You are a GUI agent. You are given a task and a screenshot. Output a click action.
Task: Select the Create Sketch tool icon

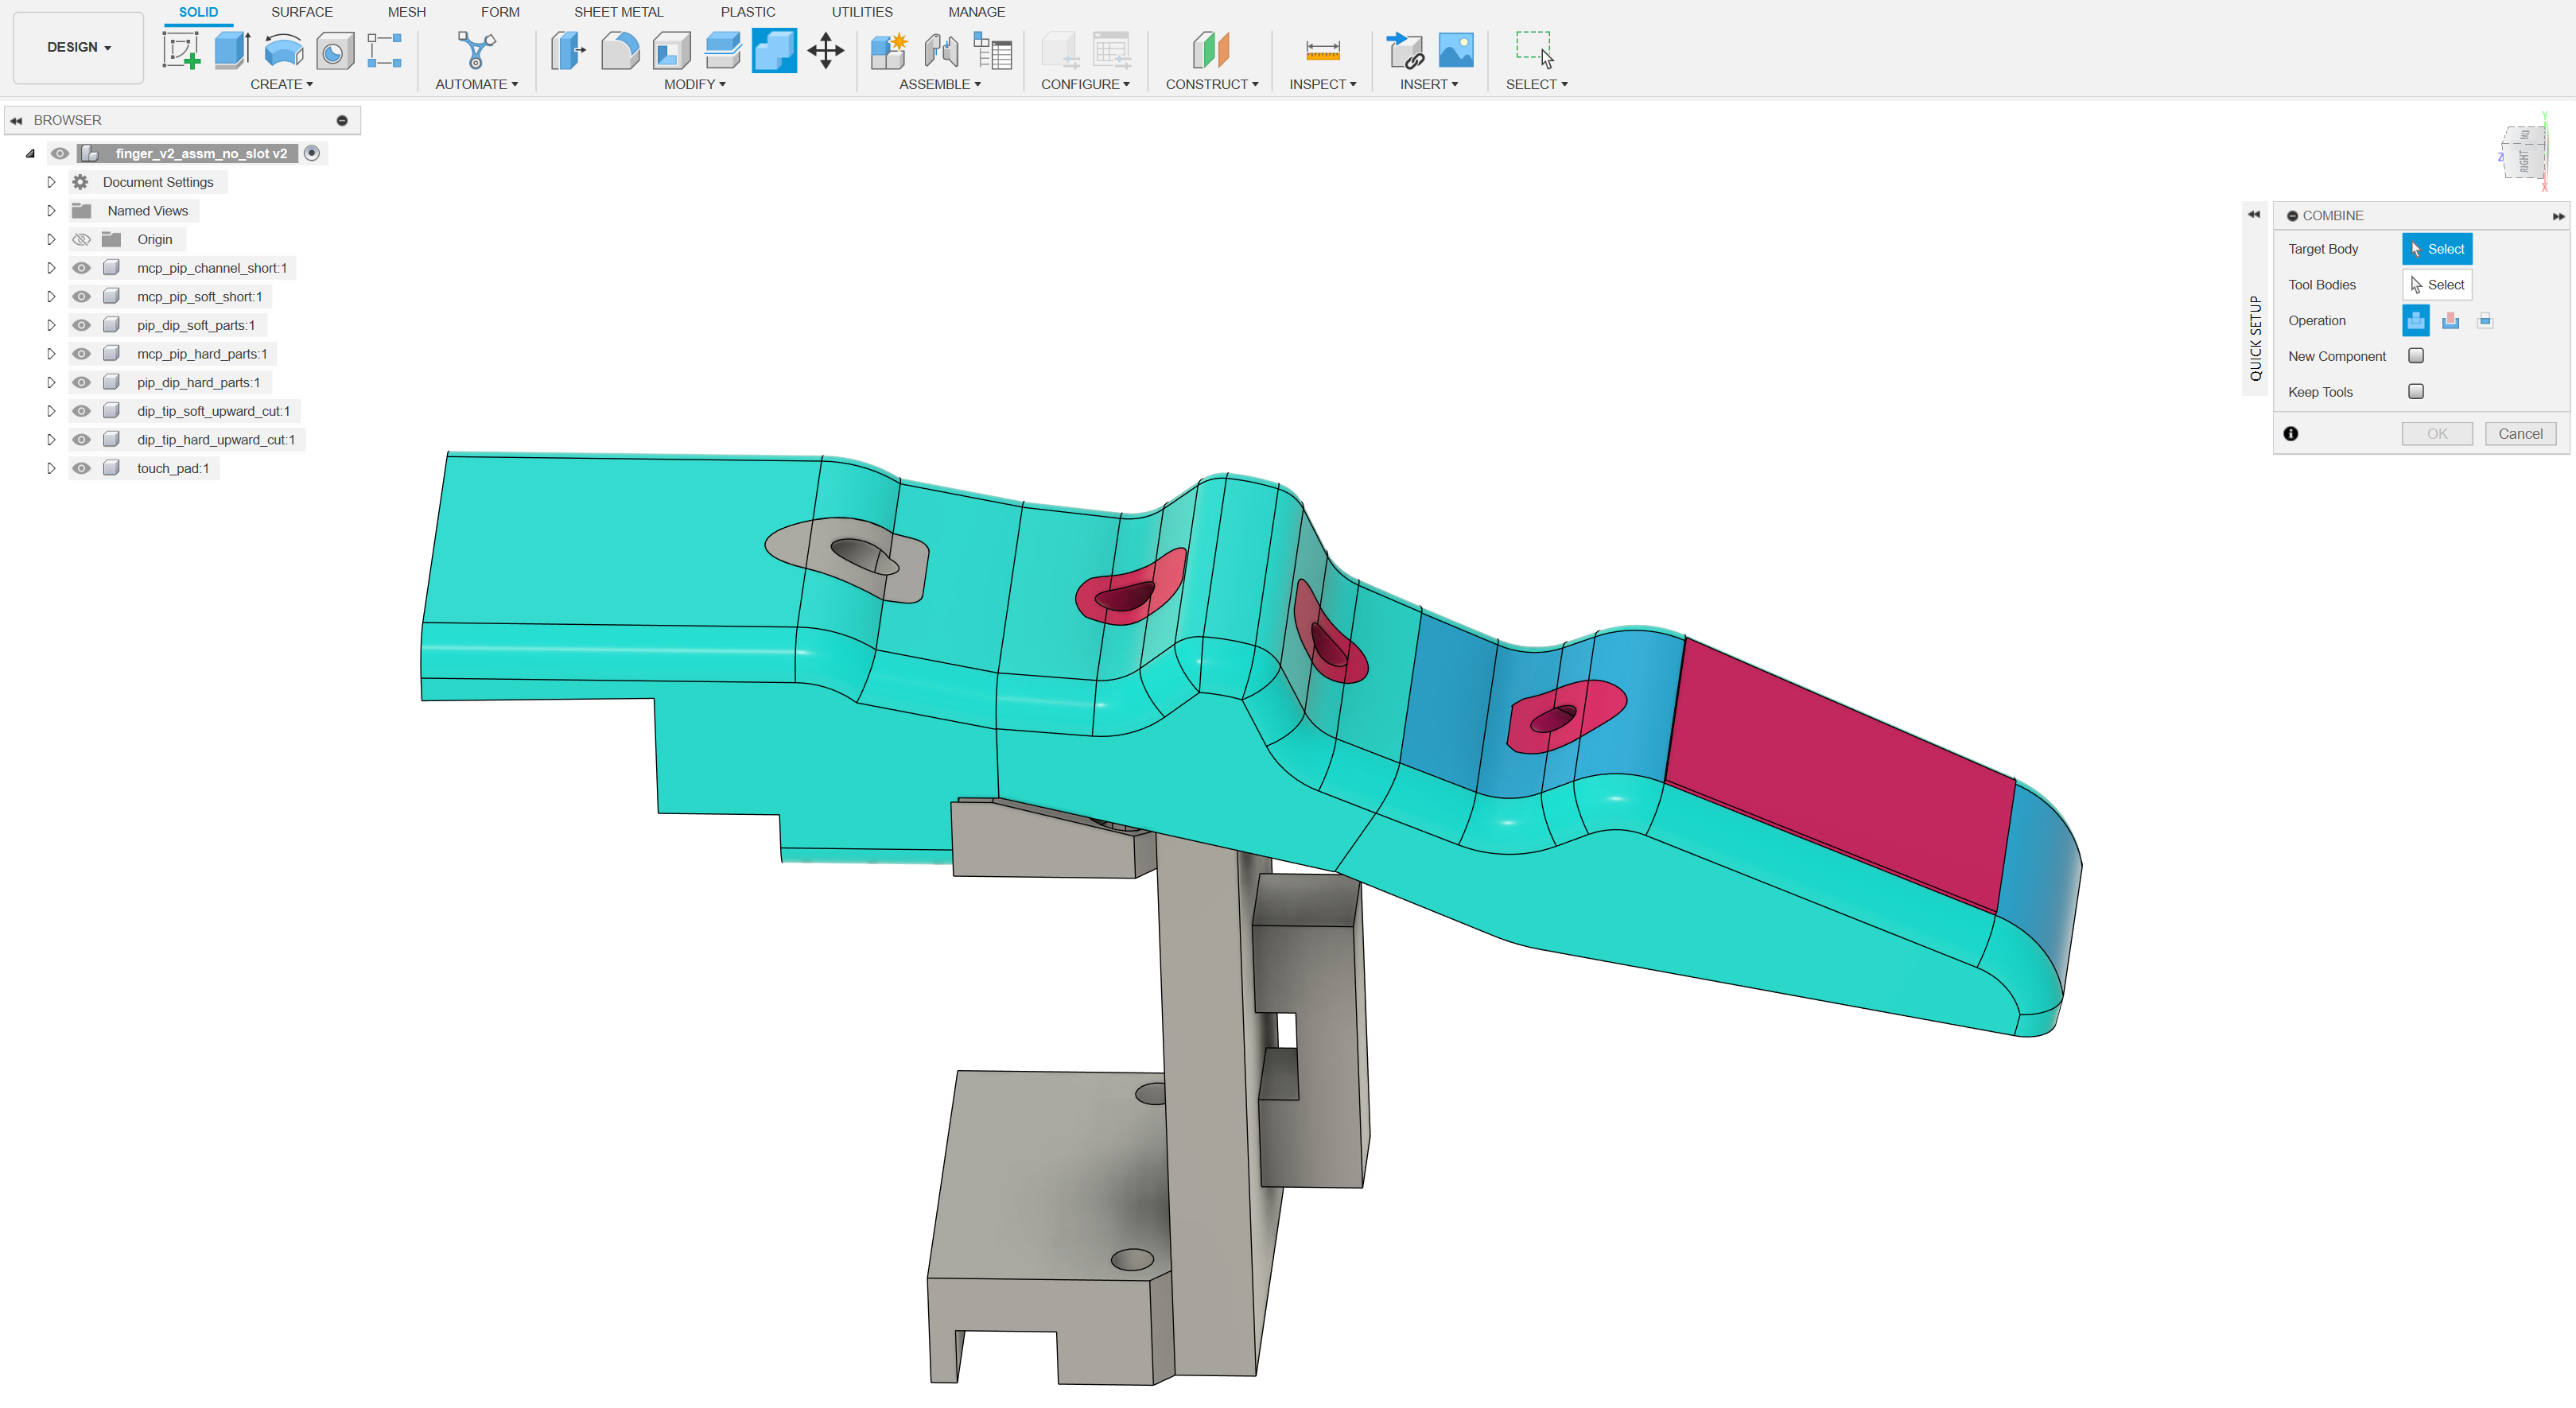coord(181,50)
